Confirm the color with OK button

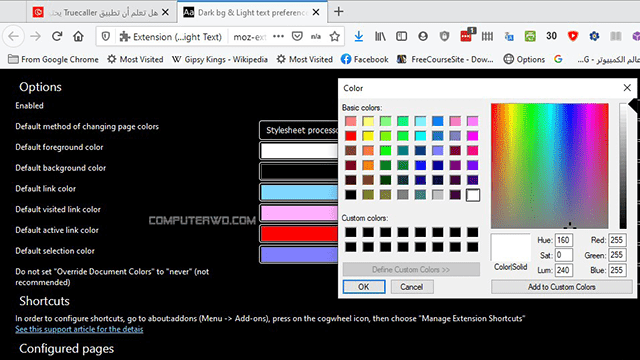364,287
